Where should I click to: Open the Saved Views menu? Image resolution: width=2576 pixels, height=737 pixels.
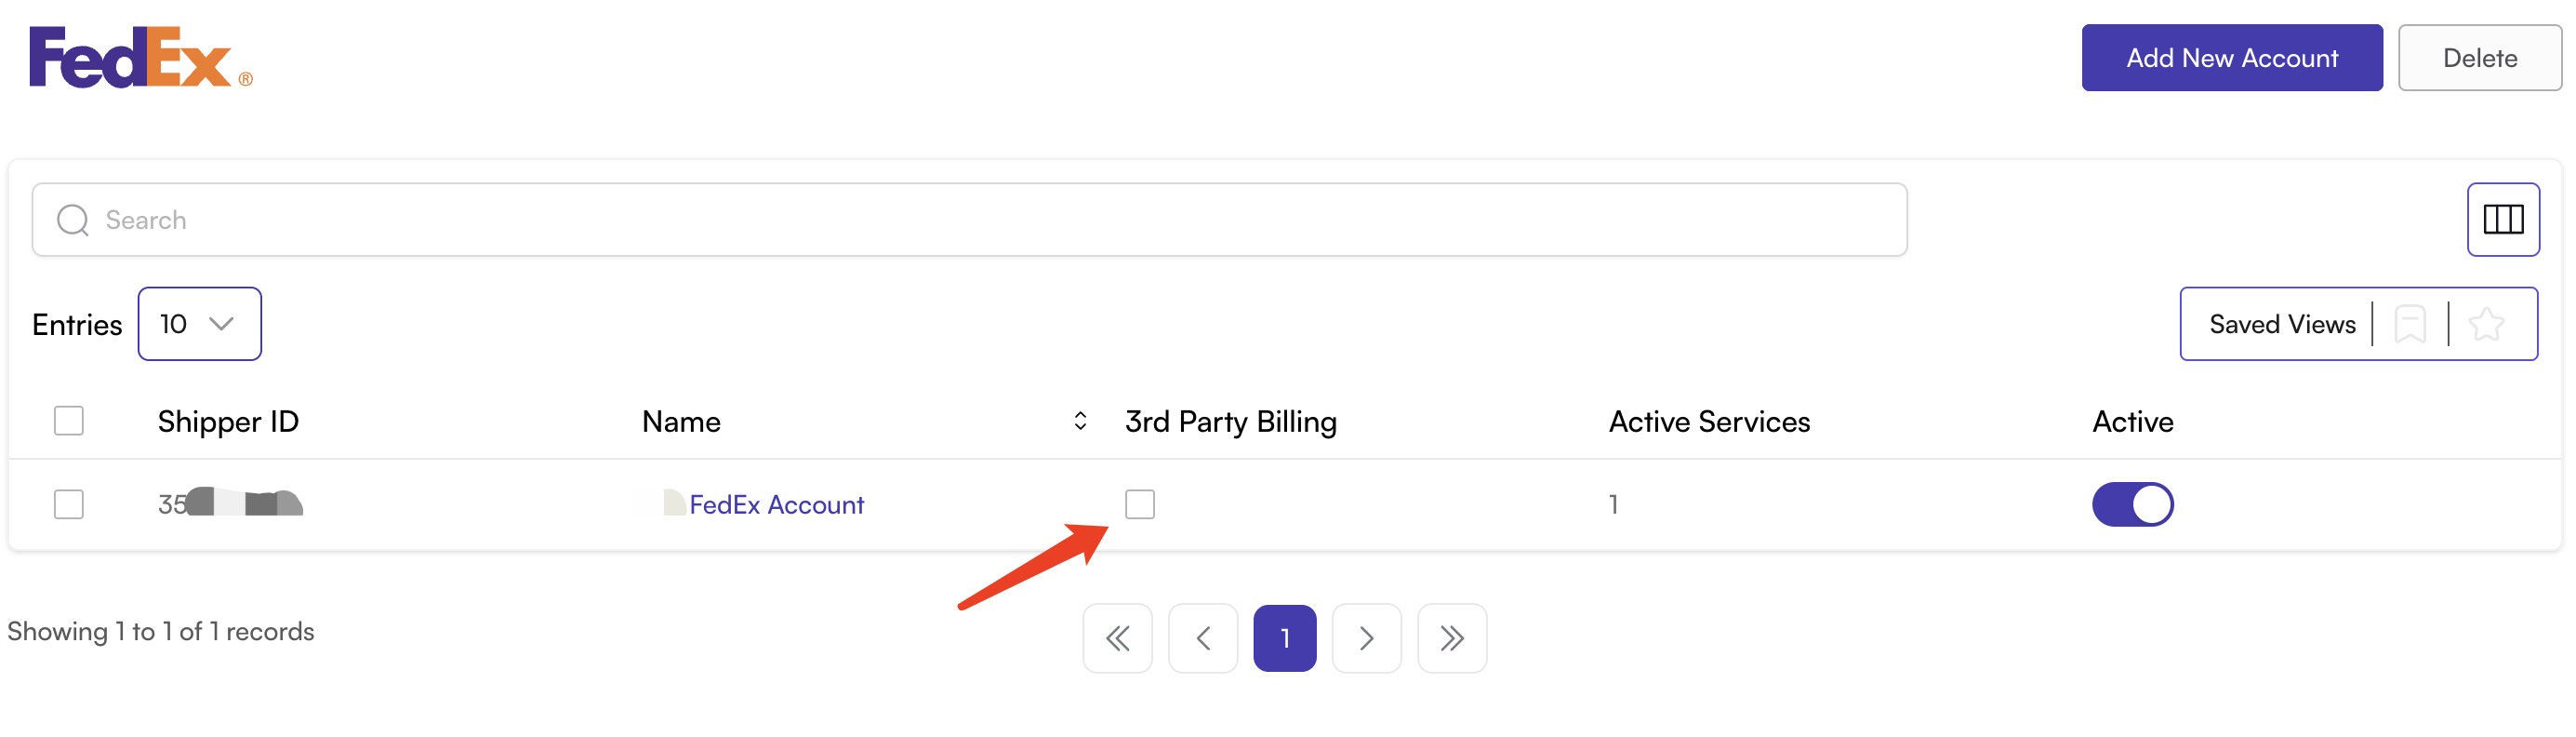click(x=2281, y=324)
